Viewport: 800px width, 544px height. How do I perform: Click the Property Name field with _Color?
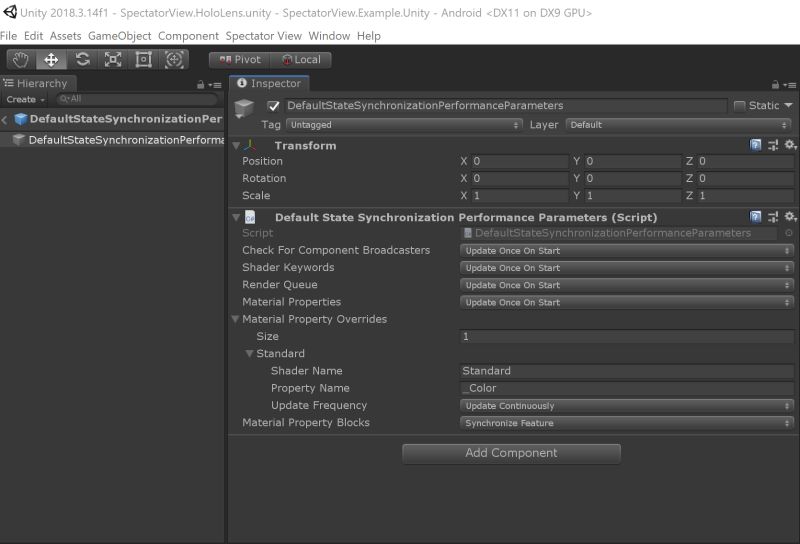(x=627, y=388)
